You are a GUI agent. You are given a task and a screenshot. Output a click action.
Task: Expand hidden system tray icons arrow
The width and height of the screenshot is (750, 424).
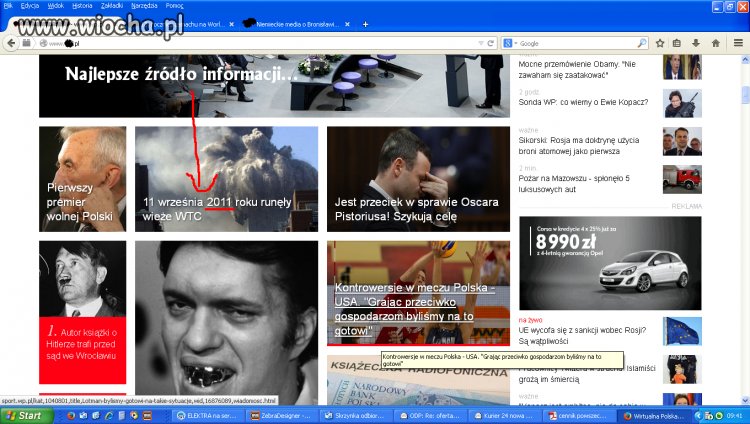tap(699, 416)
